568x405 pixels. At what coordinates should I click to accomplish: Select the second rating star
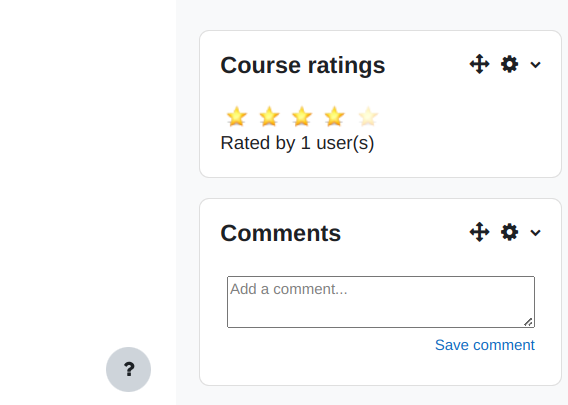269,117
